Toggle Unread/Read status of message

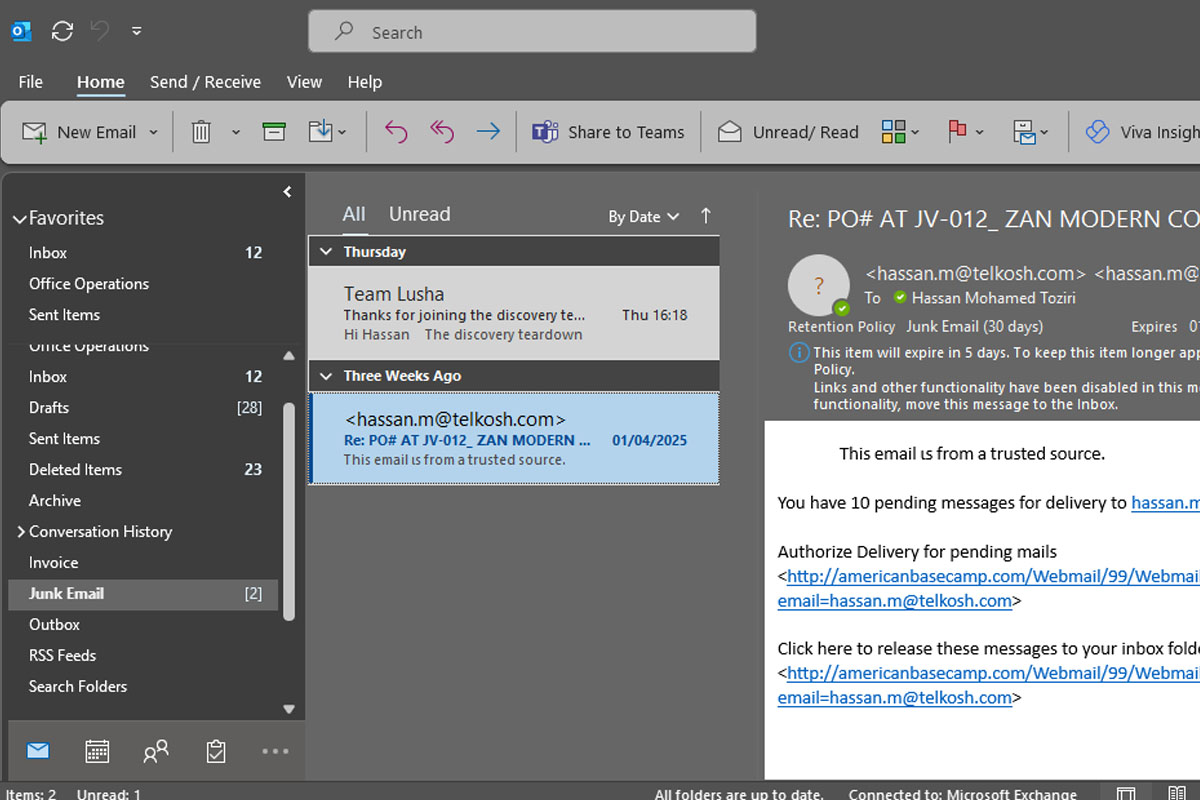coord(788,132)
